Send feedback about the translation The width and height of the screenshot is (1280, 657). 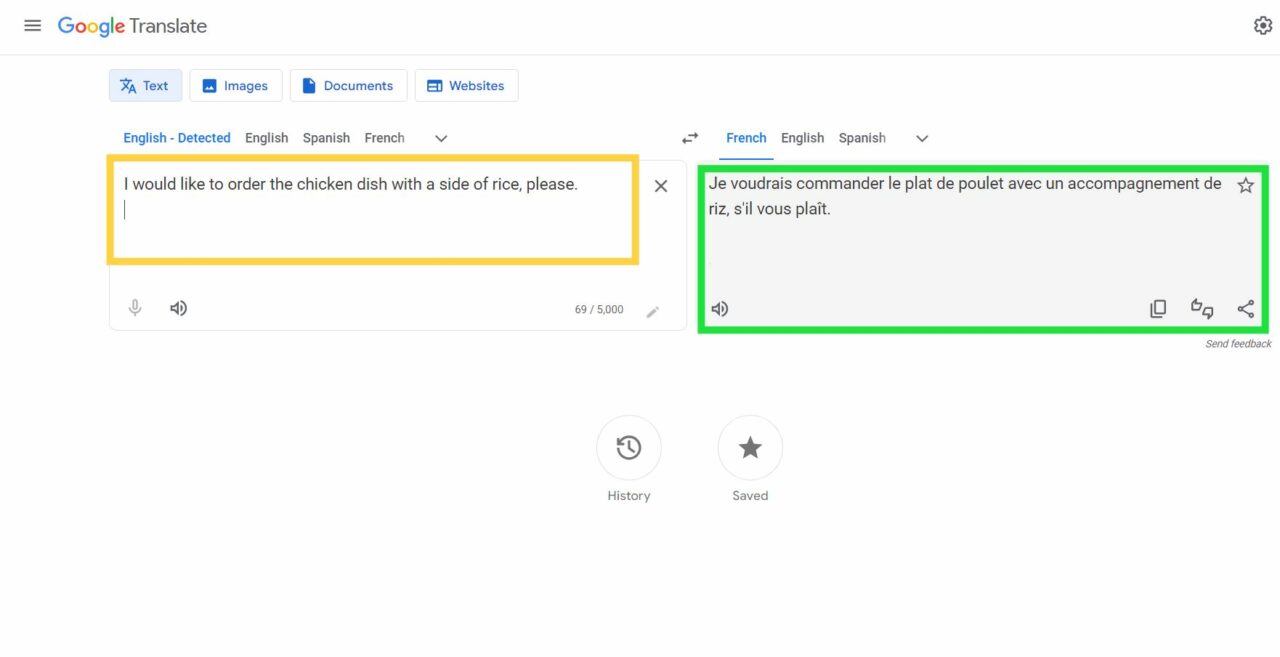click(x=1239, y=343)
